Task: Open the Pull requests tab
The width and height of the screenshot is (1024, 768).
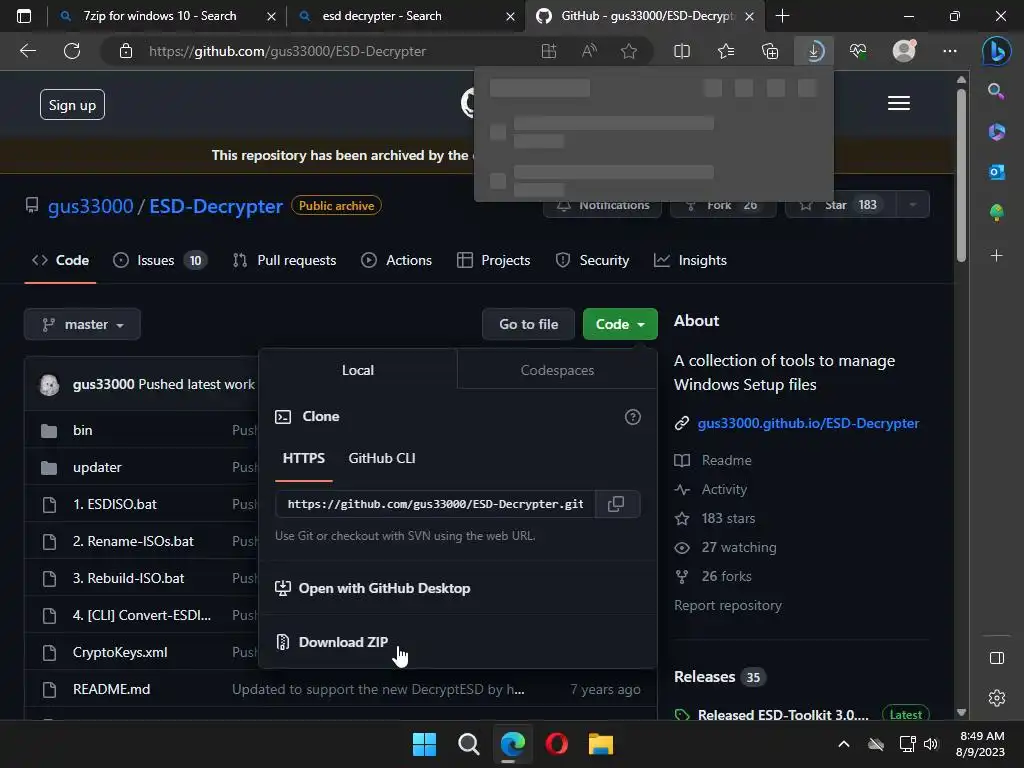Action: [284, 260]
